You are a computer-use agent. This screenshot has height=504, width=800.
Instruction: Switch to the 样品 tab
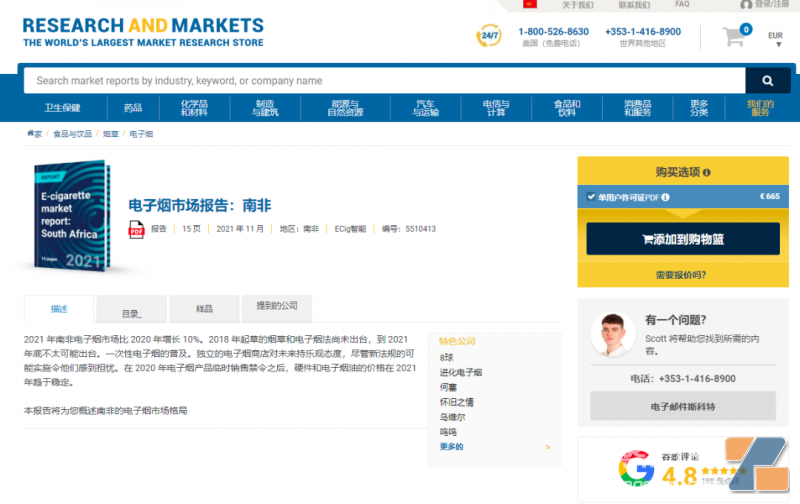pyautogui.click(x=204, y=309)
